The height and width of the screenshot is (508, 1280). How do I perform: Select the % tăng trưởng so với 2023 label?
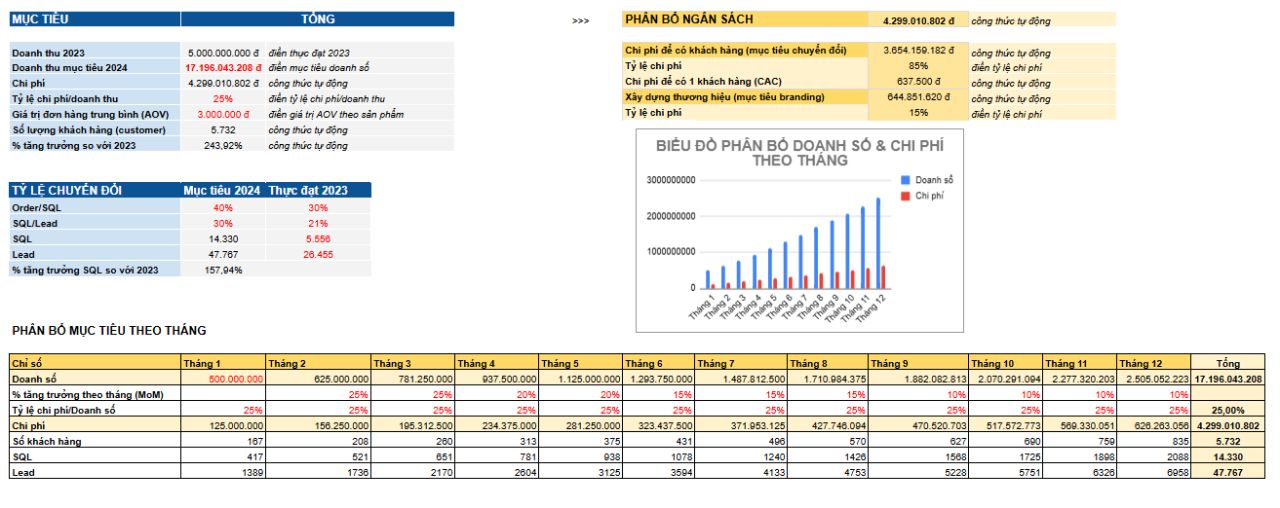point(95,145)
